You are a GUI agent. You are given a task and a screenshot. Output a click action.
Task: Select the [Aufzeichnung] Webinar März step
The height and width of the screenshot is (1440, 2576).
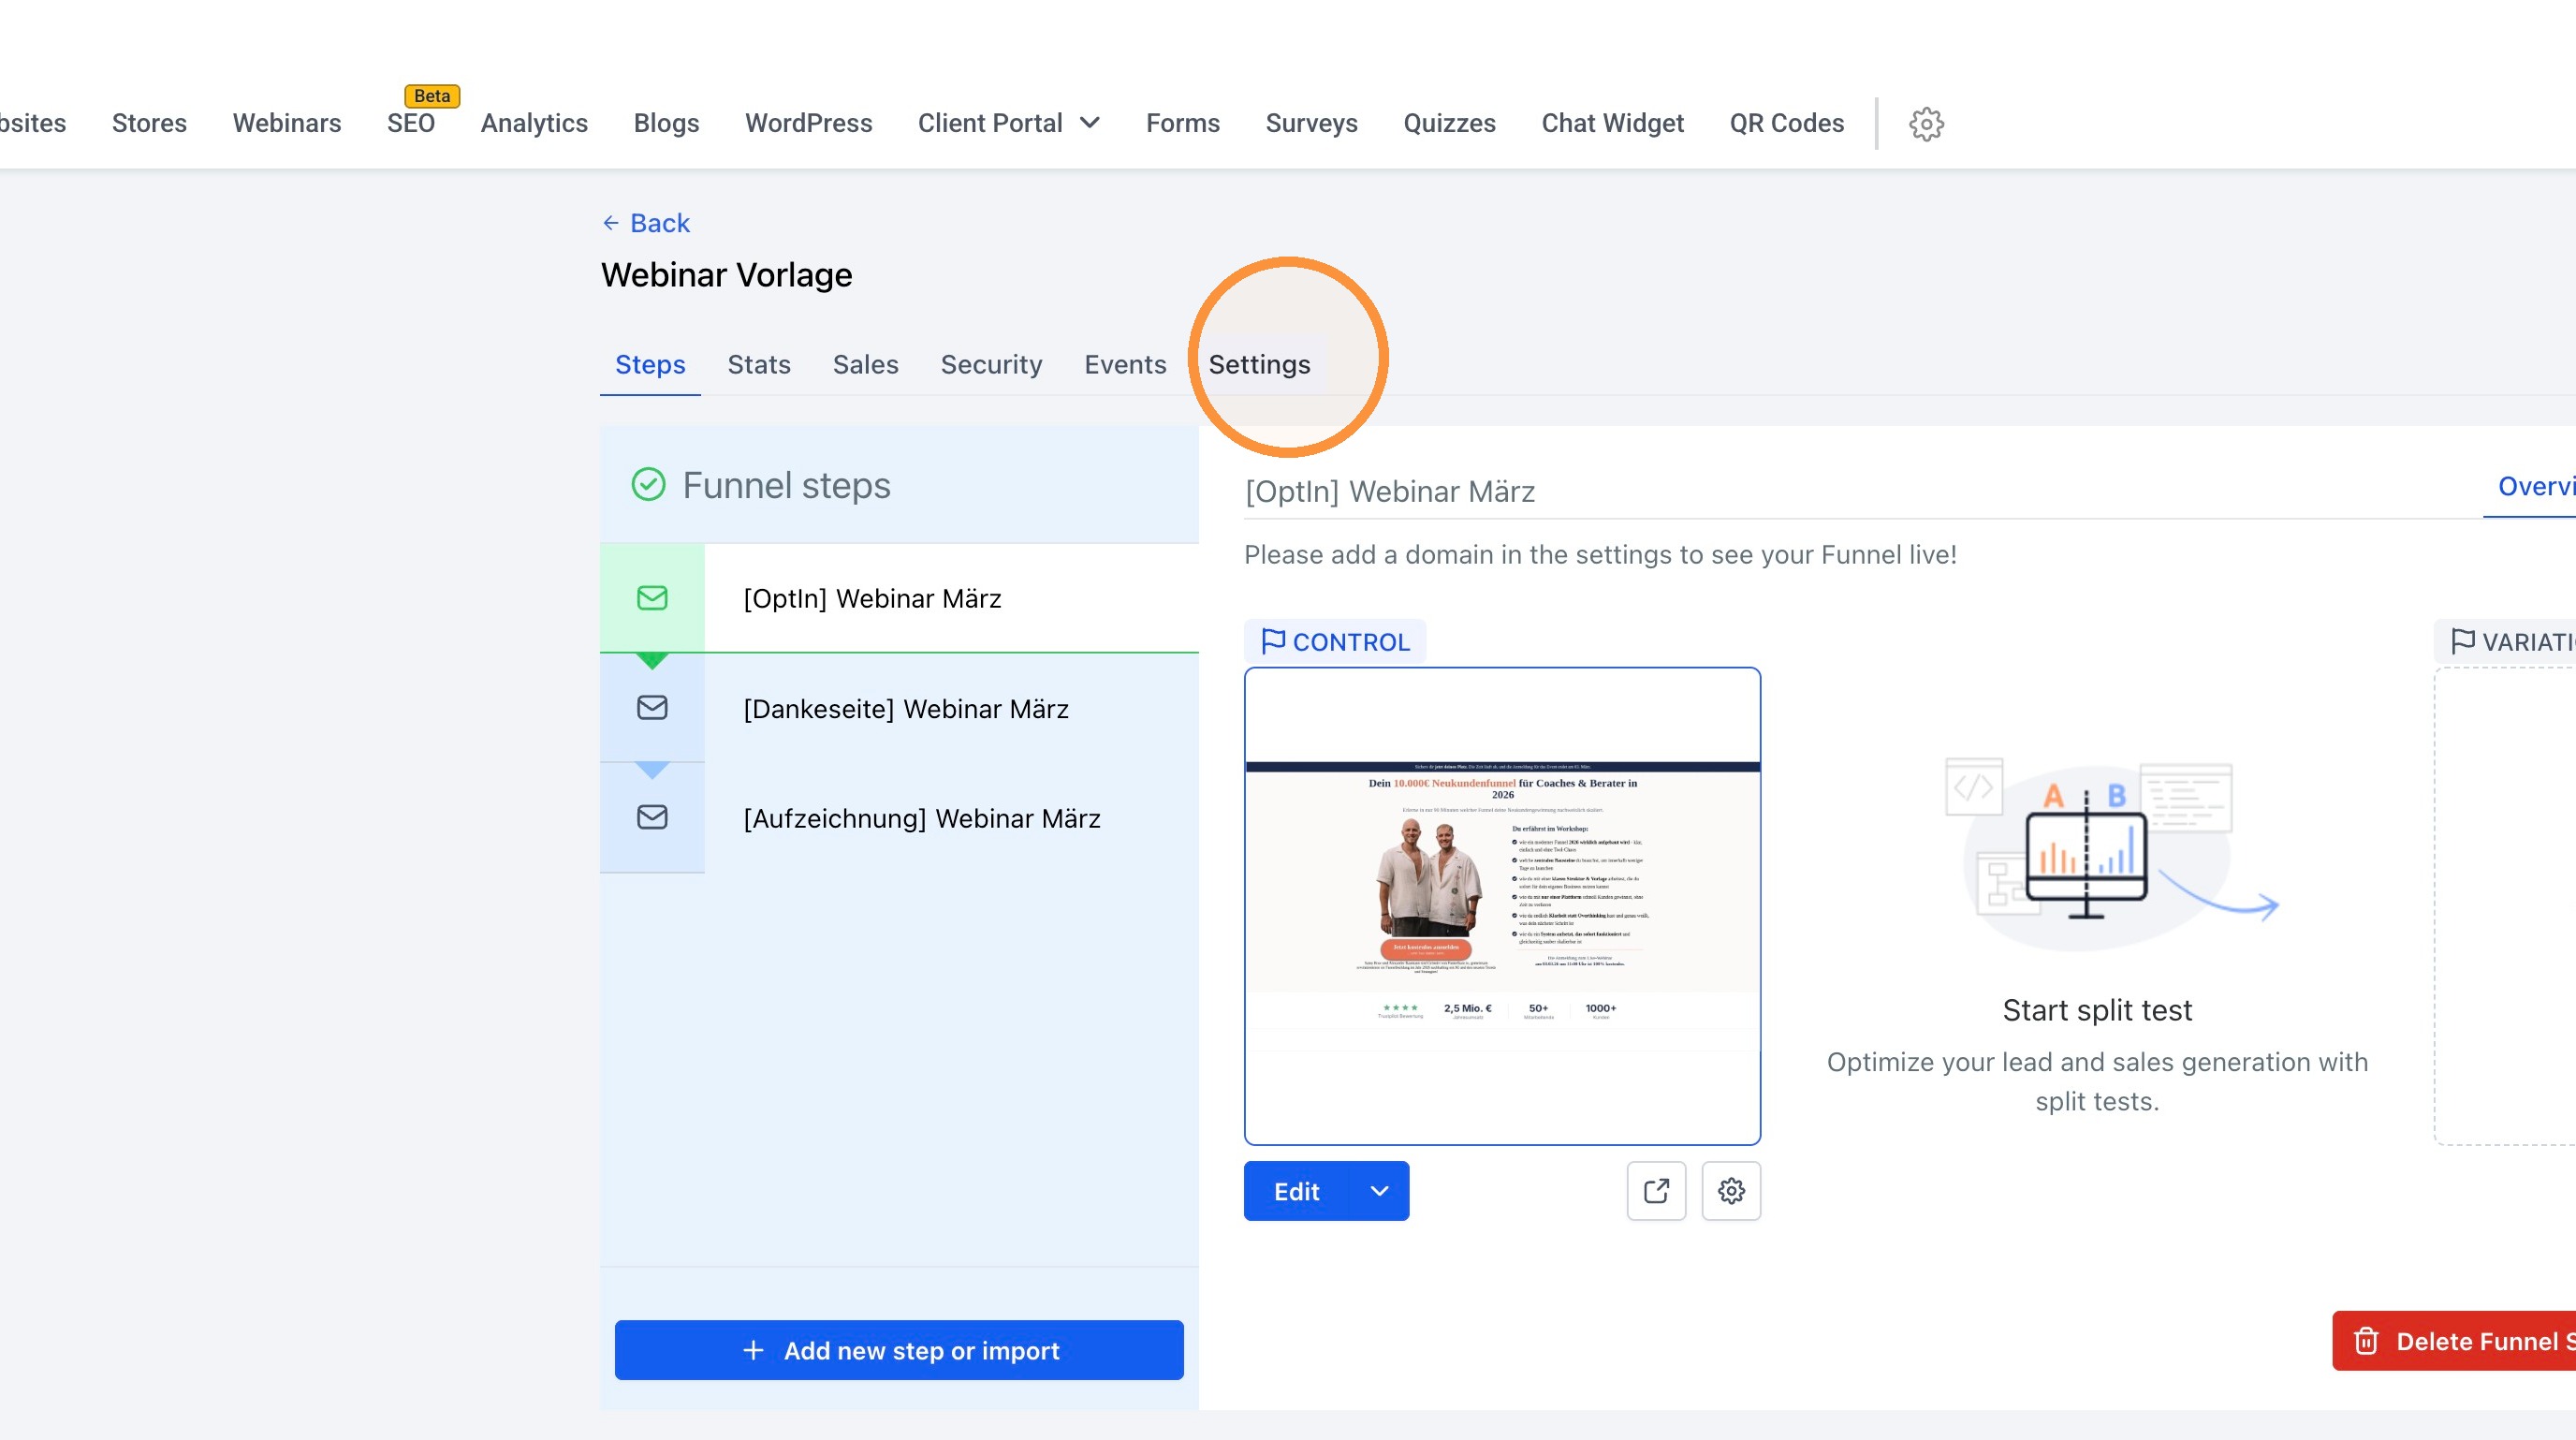[899, 818]
